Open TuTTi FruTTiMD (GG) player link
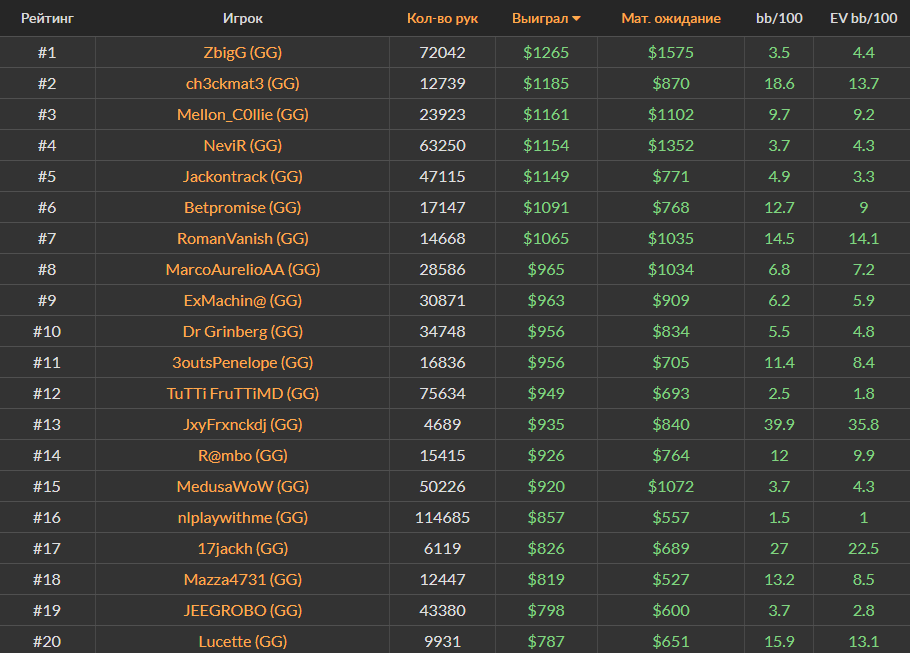Viewport: 910px width, 653px height. (x=243, y=393)
